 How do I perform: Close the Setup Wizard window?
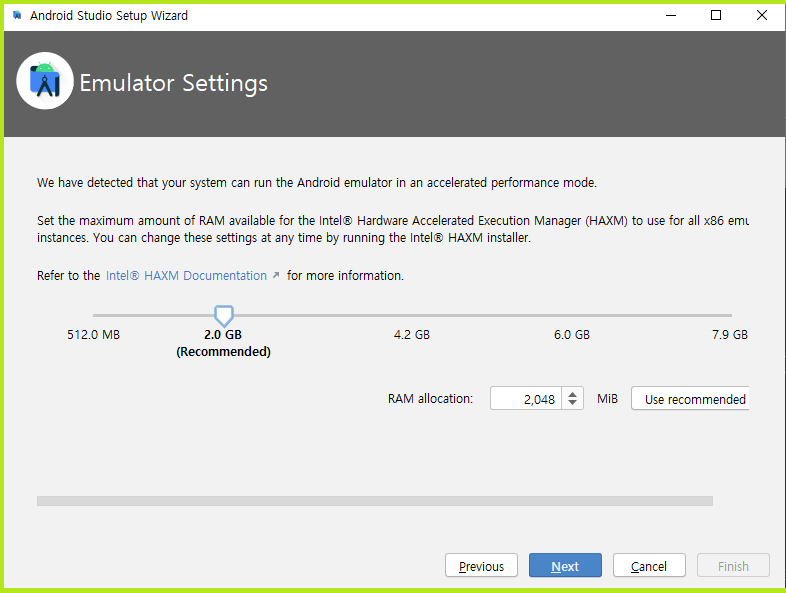[x=761, y=16]
